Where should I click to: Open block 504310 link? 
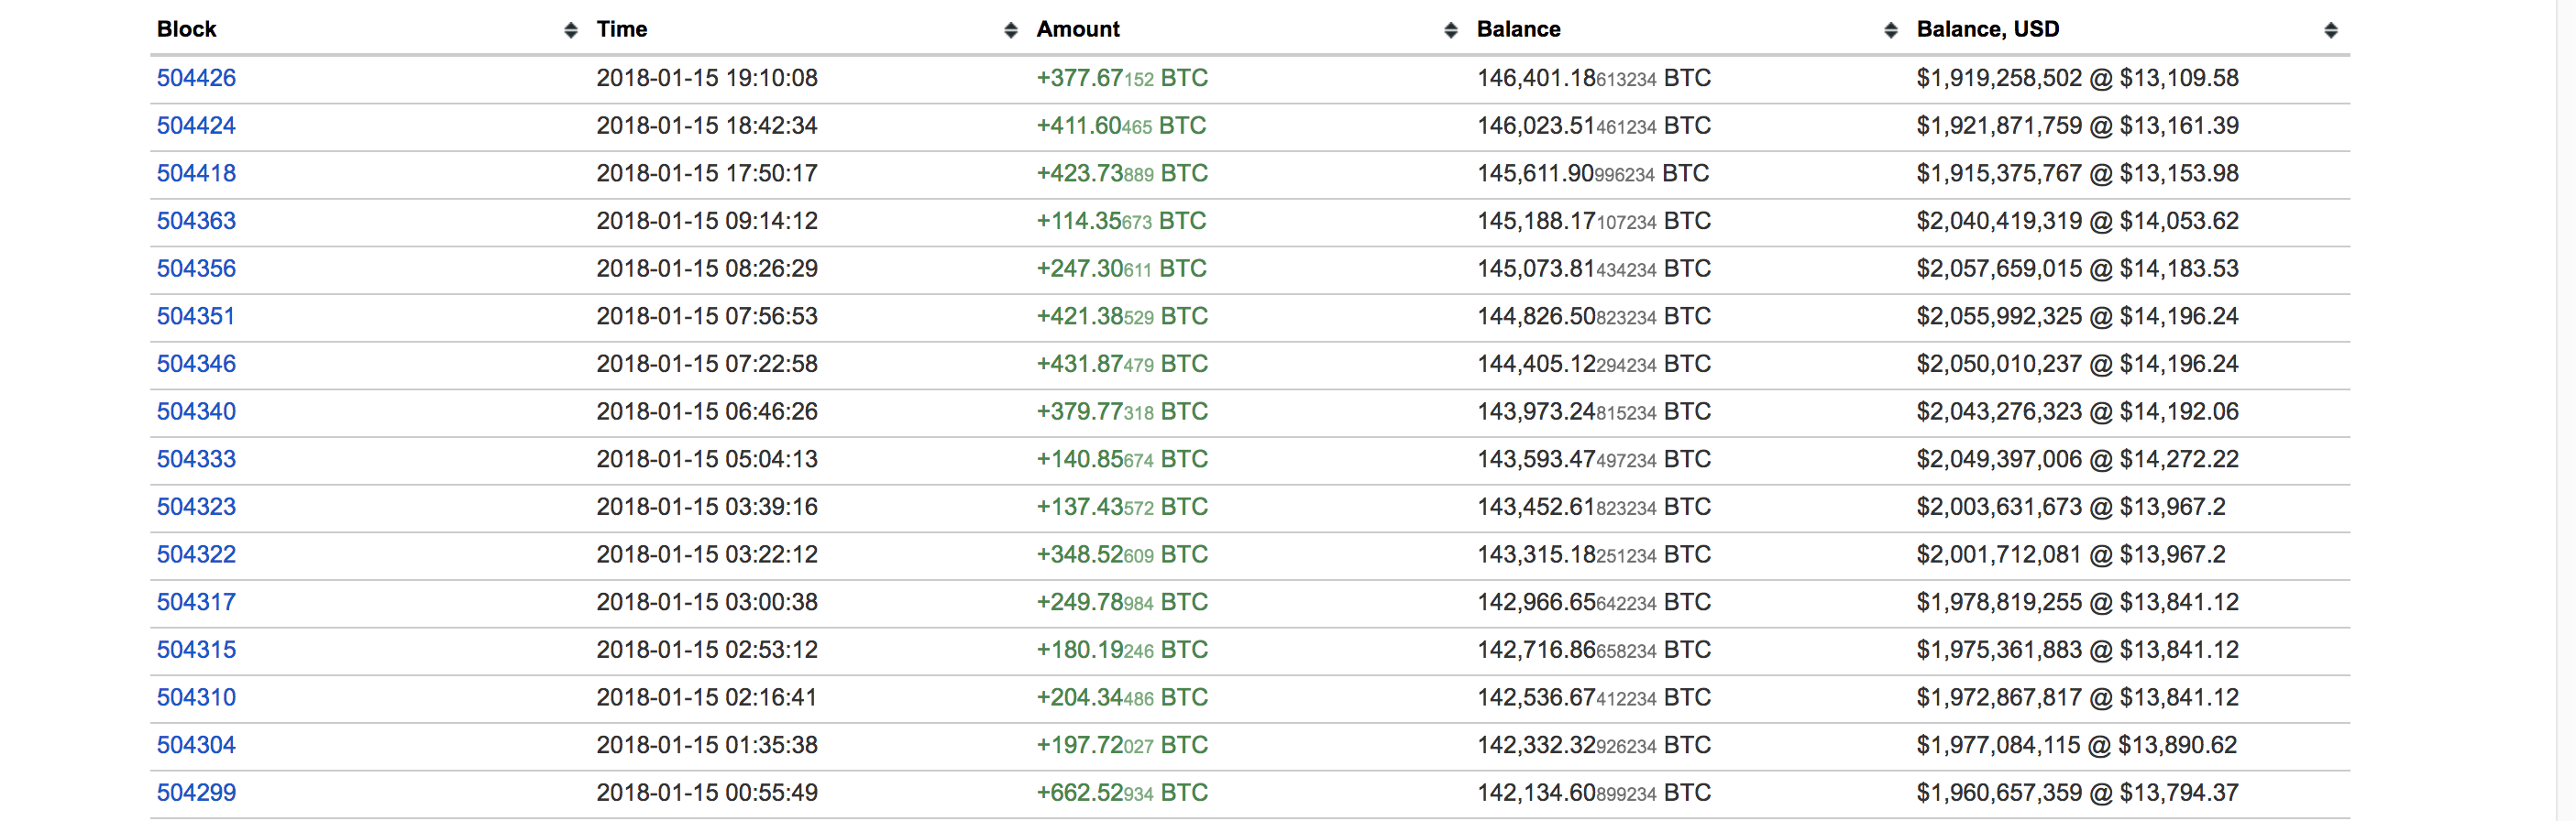(x=196, y=698)
